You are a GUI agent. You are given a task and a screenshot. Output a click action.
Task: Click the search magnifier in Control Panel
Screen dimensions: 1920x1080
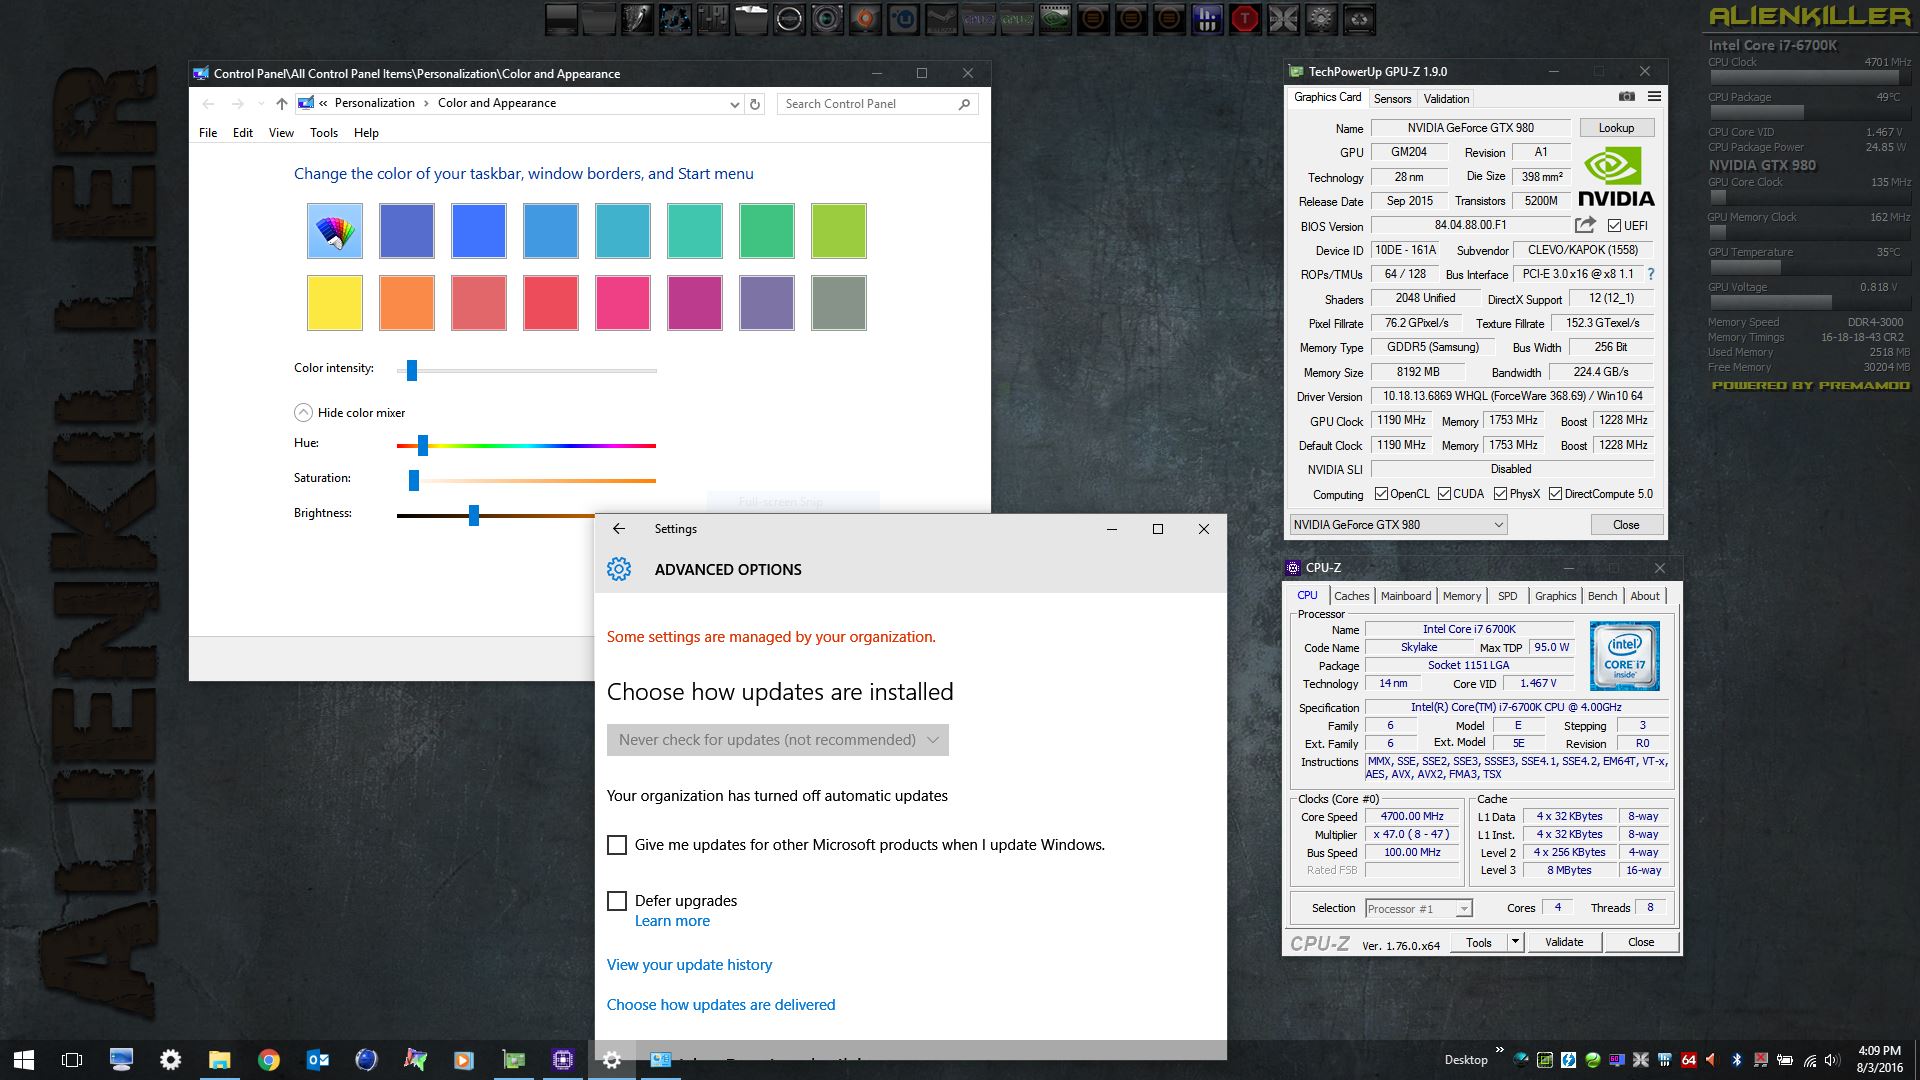coord(964,104)
